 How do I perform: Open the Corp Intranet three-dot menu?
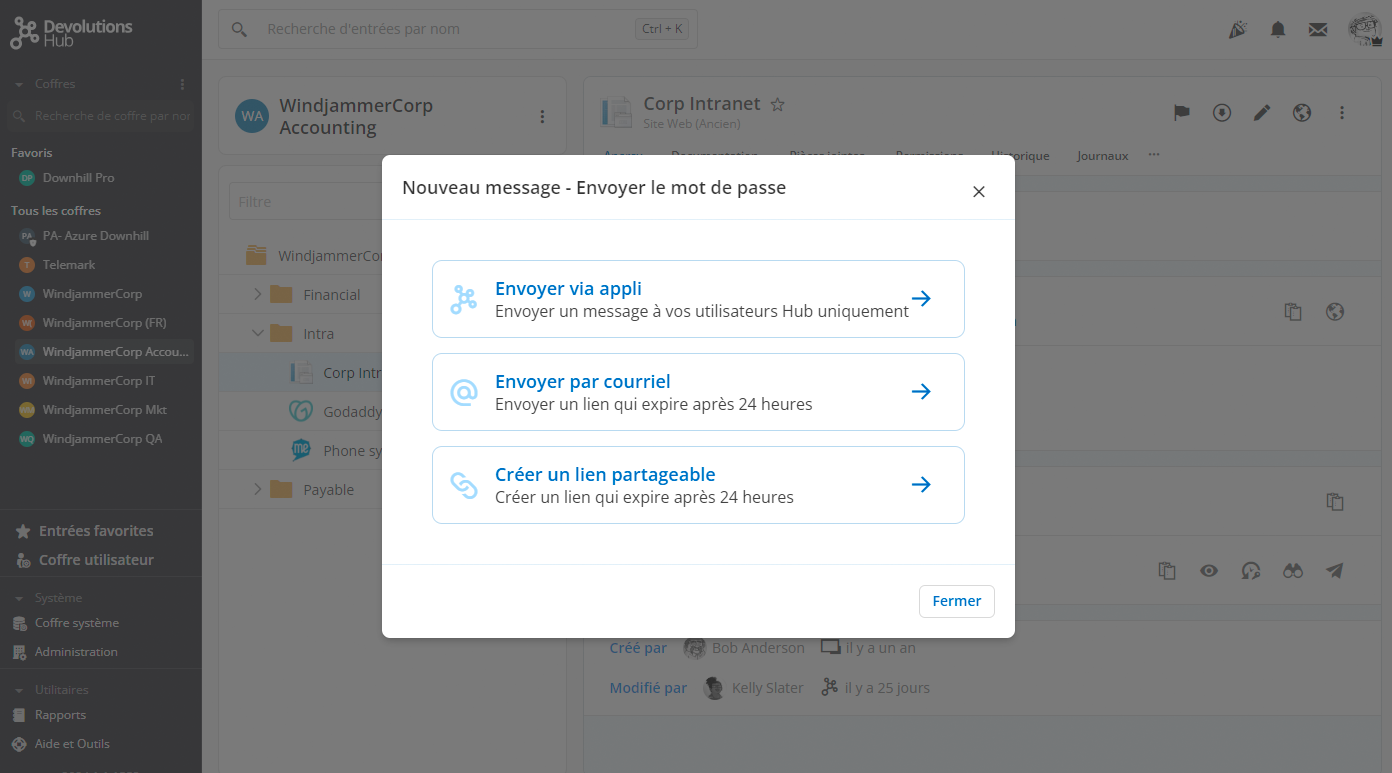point(1342,113)
